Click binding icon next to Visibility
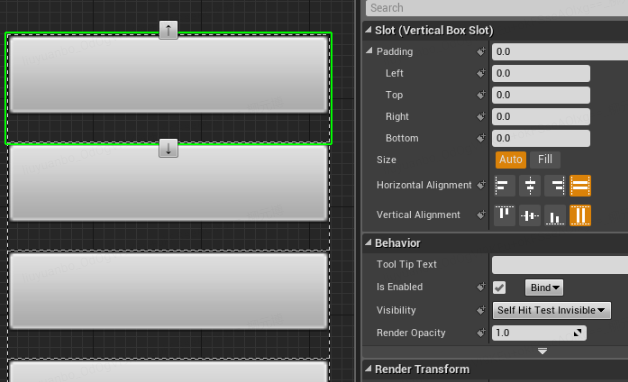628x382 pixels. coord(481,310)
